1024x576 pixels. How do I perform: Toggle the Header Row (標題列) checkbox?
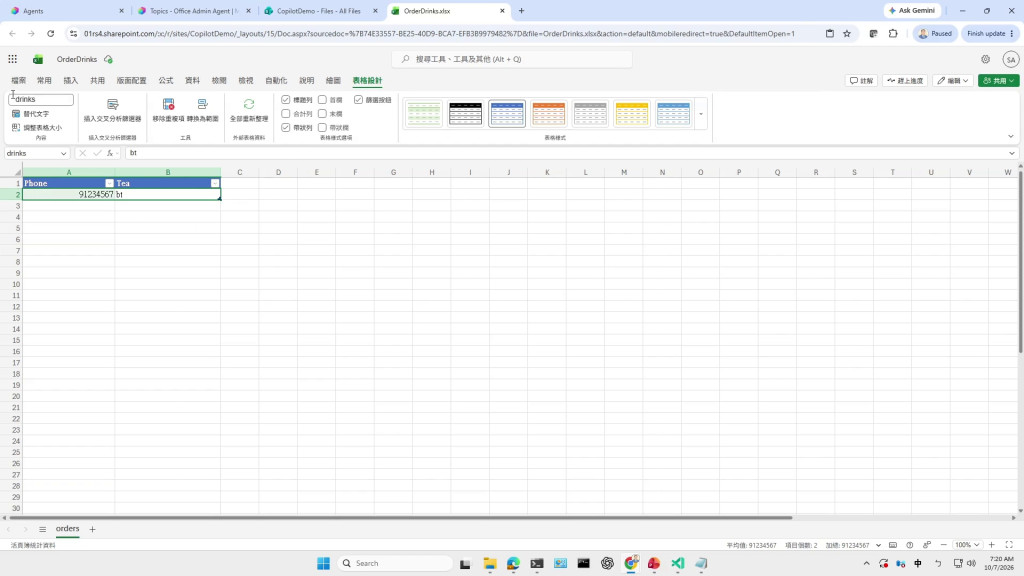pyautogui.click(x=285, y=100)
